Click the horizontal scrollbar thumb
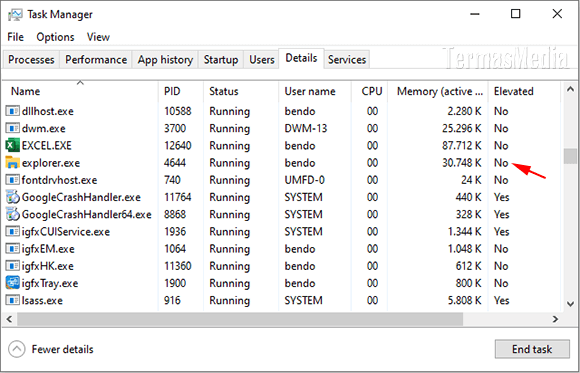The width and height of the screenshot is (580, 373). [240, 319]
